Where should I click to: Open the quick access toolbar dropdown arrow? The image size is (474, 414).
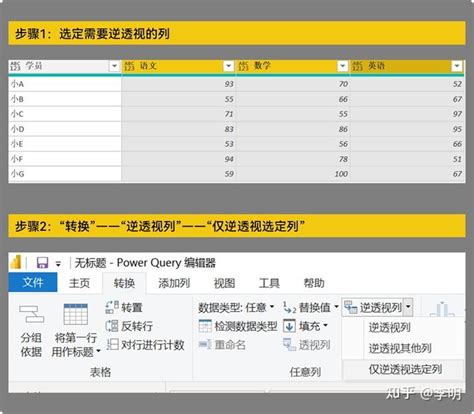pos(58,264)
